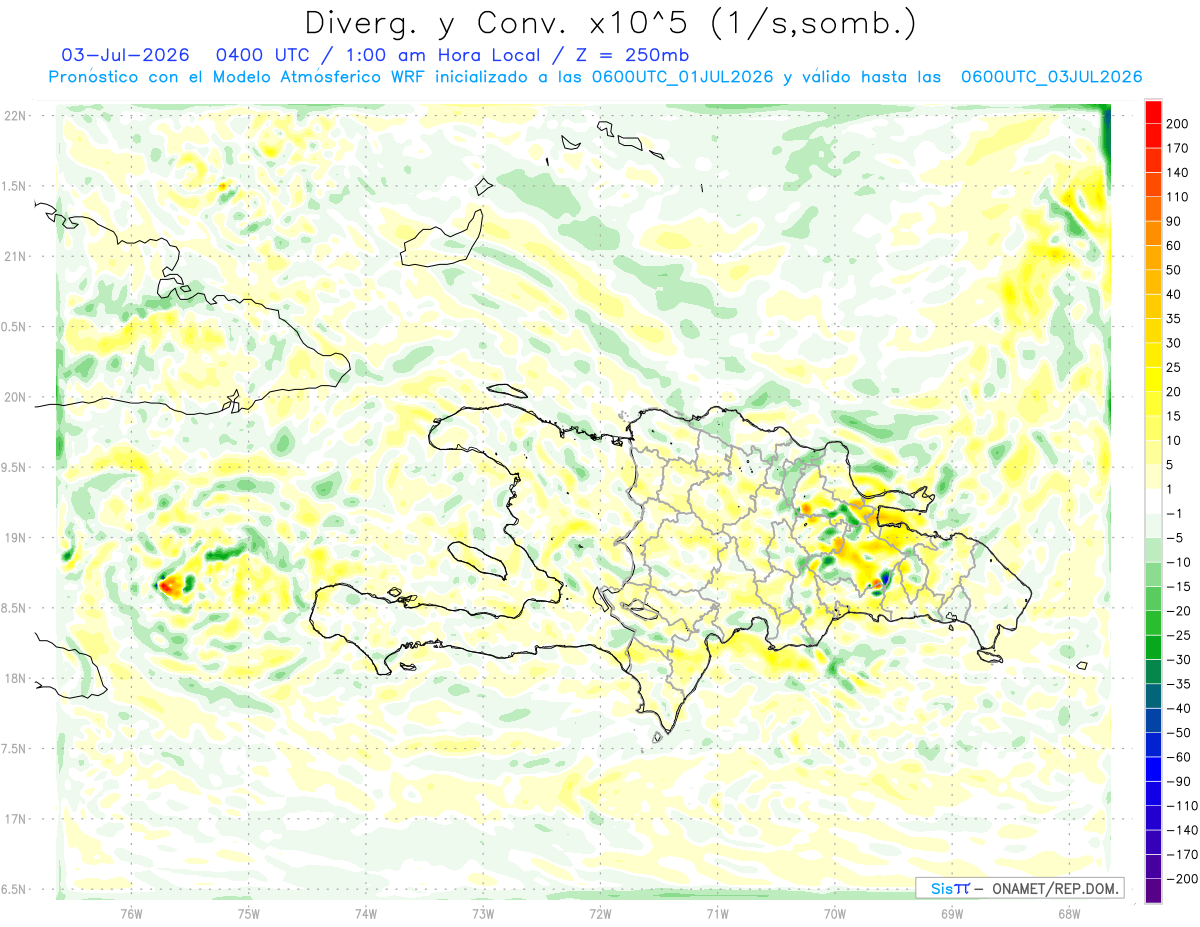
Task: Click the "20N" latitude label
Action: tap(14, 397)
